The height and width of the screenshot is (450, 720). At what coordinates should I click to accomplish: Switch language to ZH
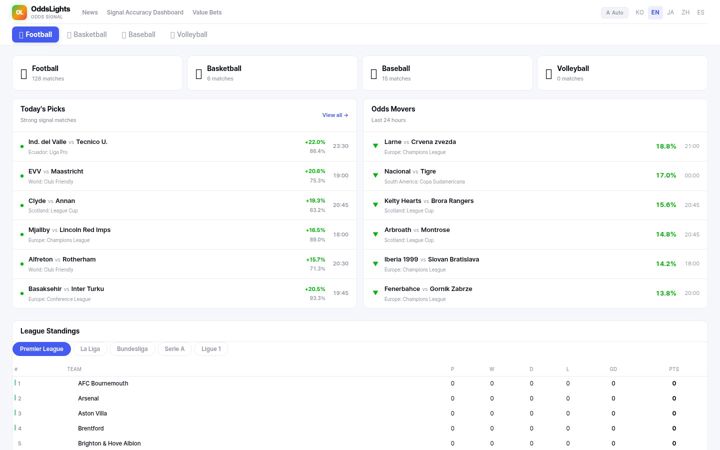point(686,12)
